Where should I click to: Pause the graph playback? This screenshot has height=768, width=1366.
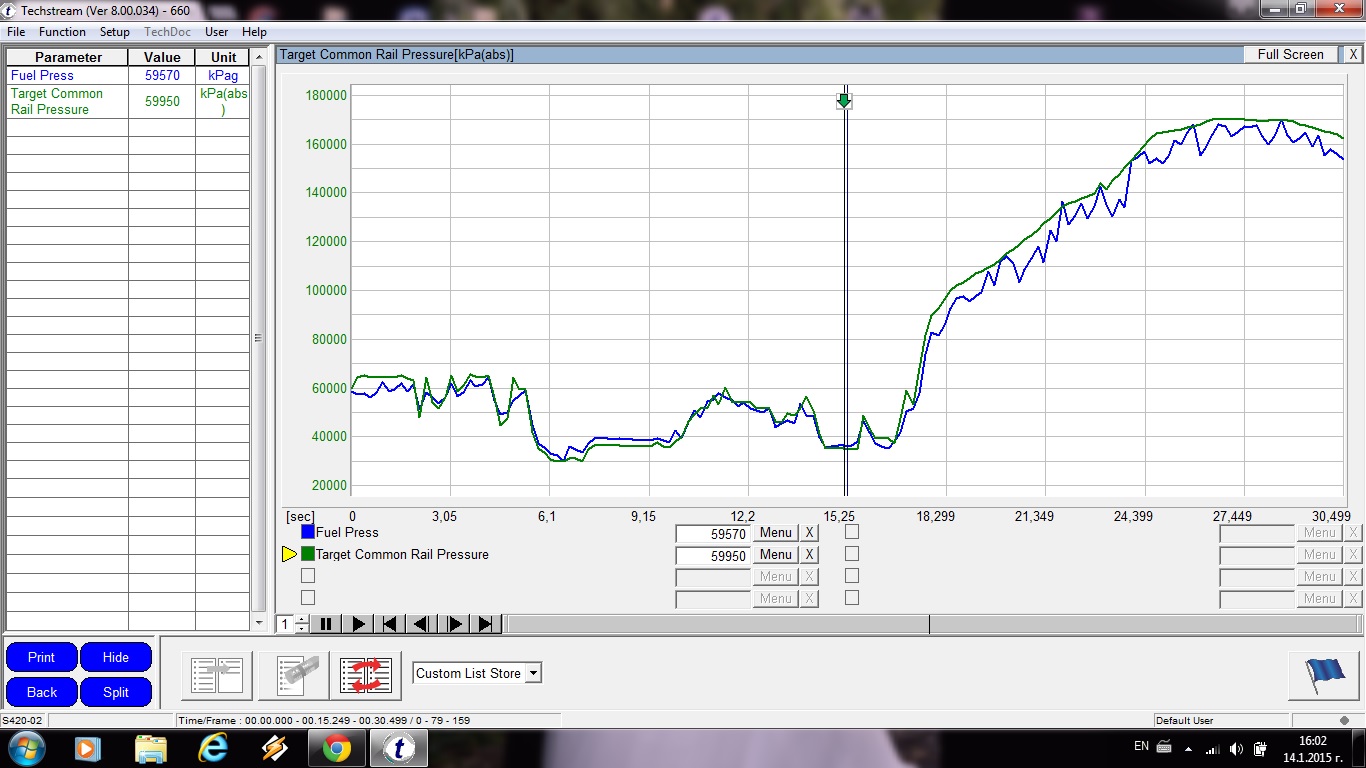point(325,624)
